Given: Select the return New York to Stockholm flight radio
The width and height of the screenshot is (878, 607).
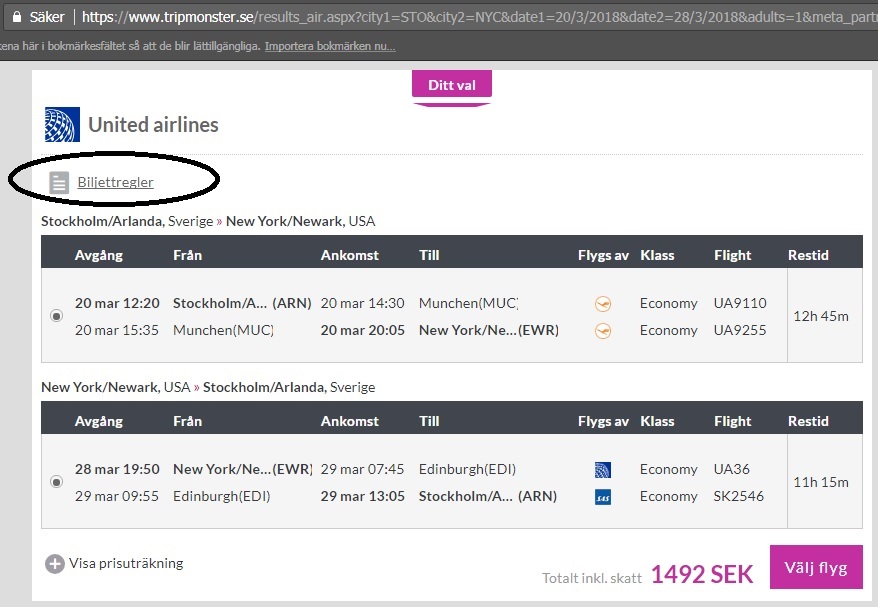Looking at the screenshot, I should (x=57, y=482).
